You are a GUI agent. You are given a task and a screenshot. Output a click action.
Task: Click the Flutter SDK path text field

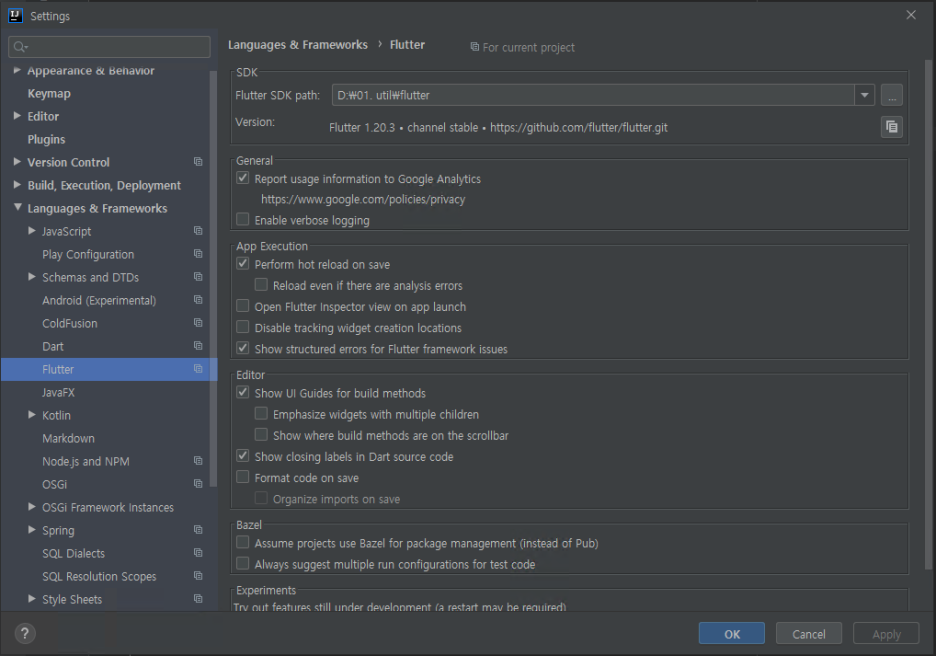[x=593, y=95]
